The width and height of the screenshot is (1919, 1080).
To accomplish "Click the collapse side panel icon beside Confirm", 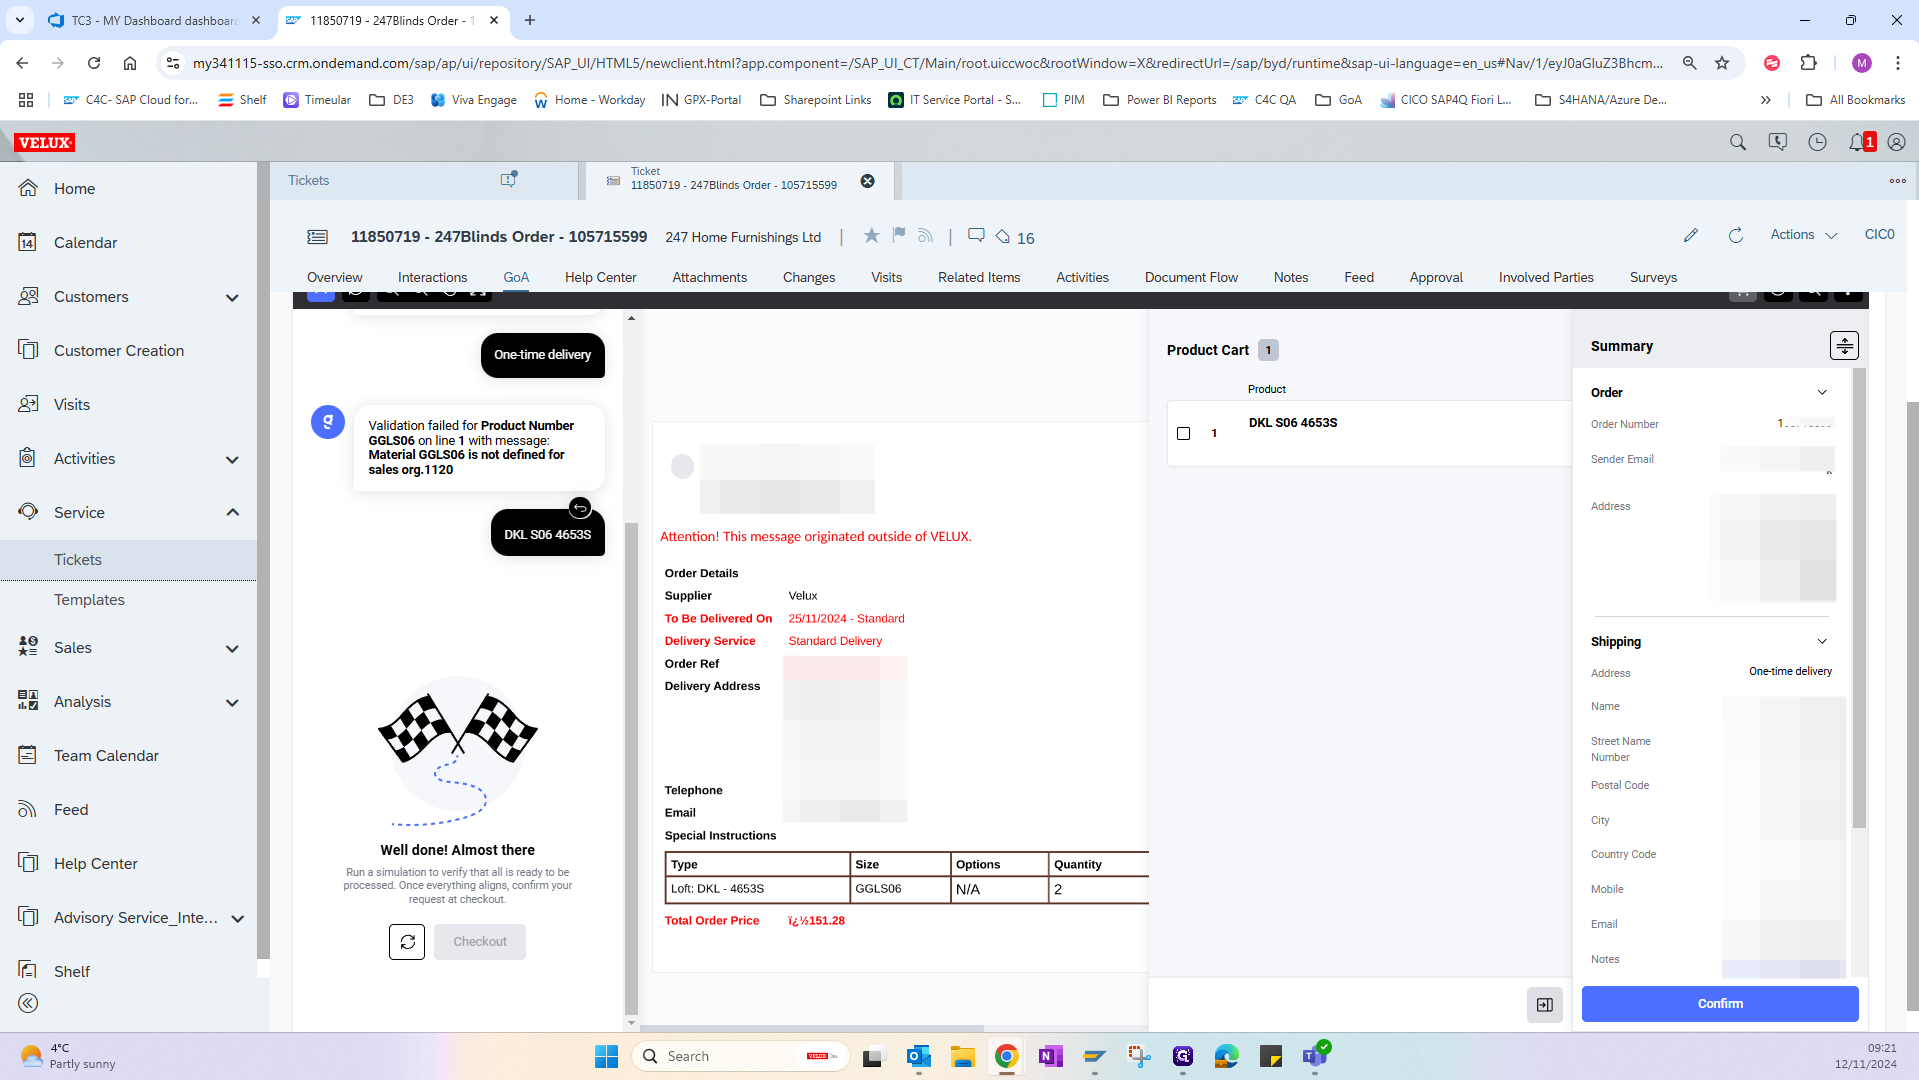I will tap(1545, 1005).
